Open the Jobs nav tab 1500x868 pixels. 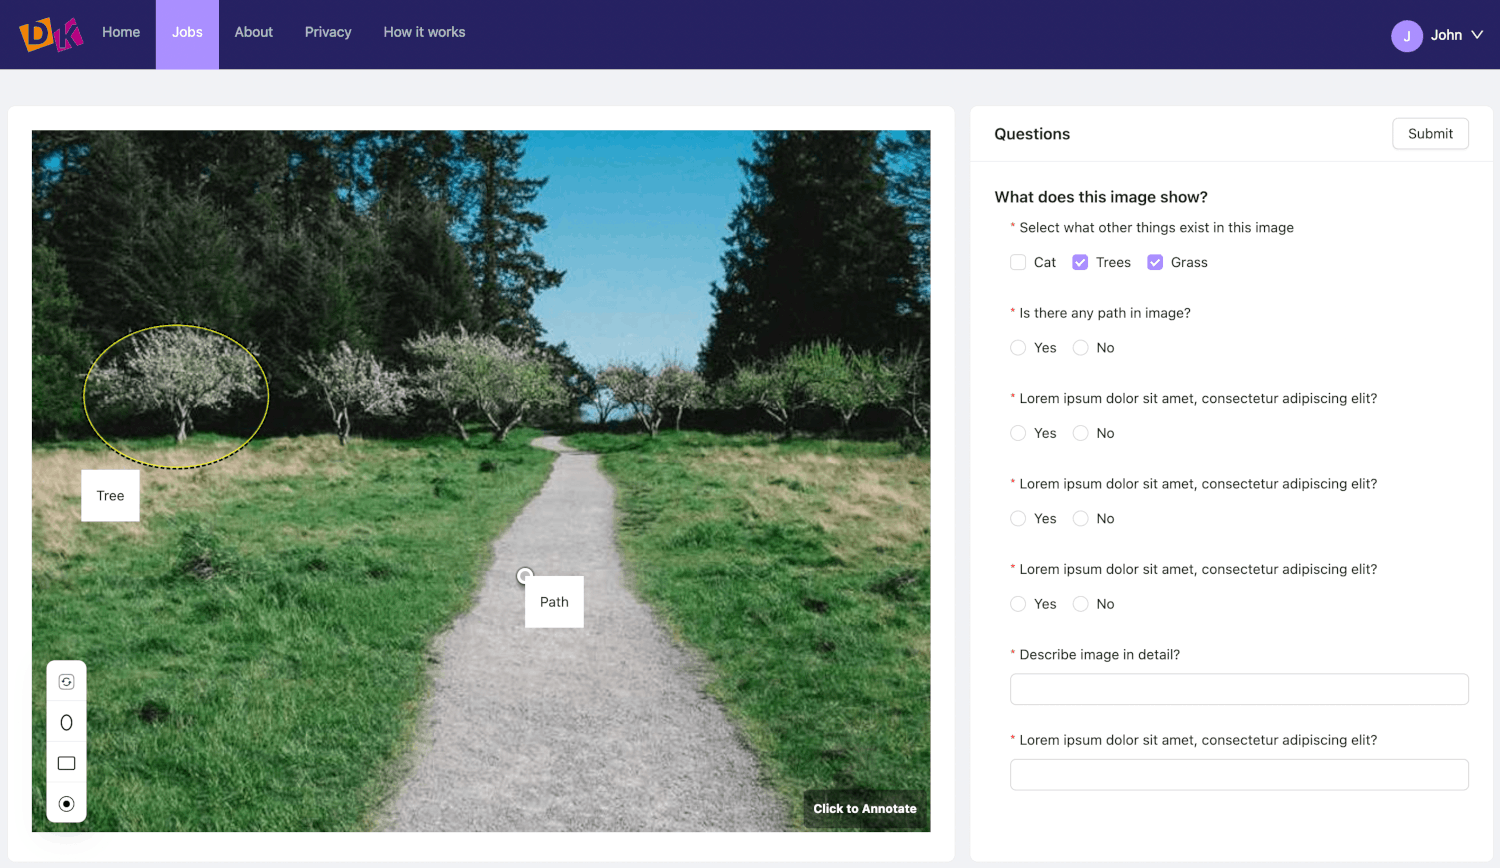(187, 34)
